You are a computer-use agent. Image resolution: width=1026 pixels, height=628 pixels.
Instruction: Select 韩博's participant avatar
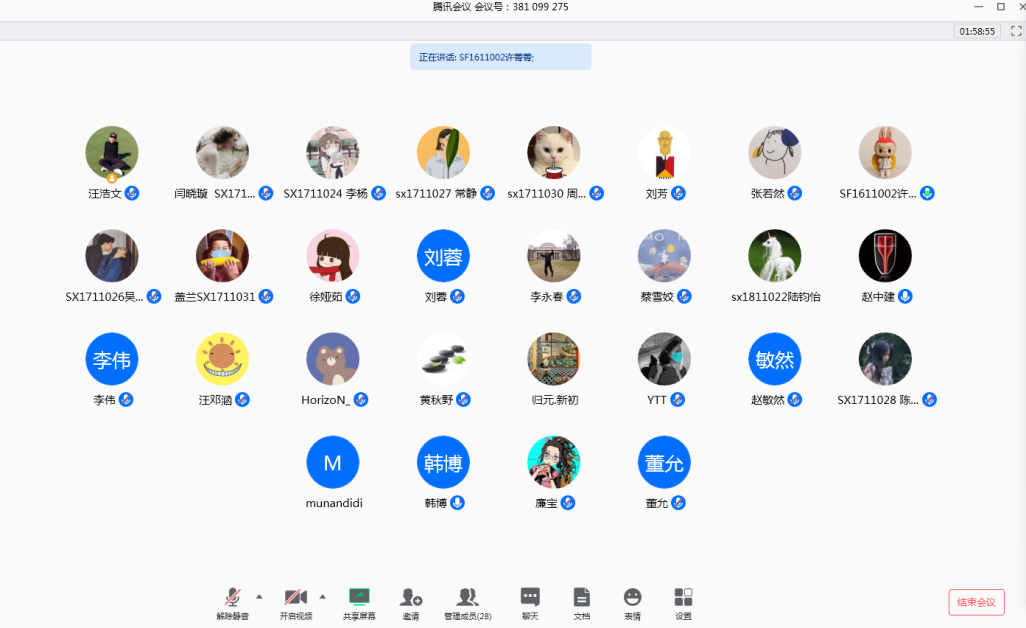443,462
